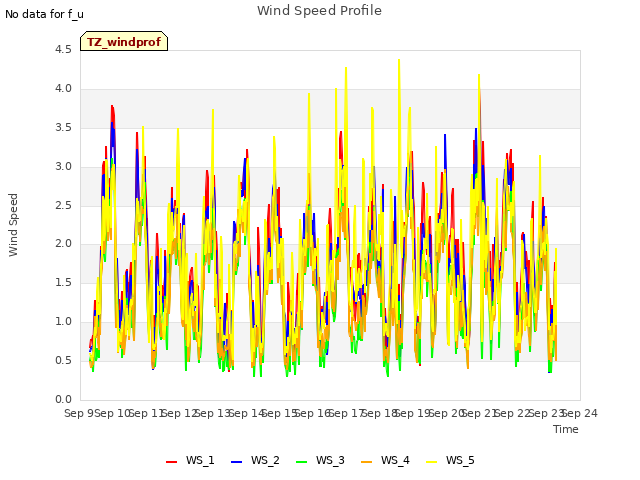
Task: Click the 0.0 y-axis tick label
Action: [63, 399]
